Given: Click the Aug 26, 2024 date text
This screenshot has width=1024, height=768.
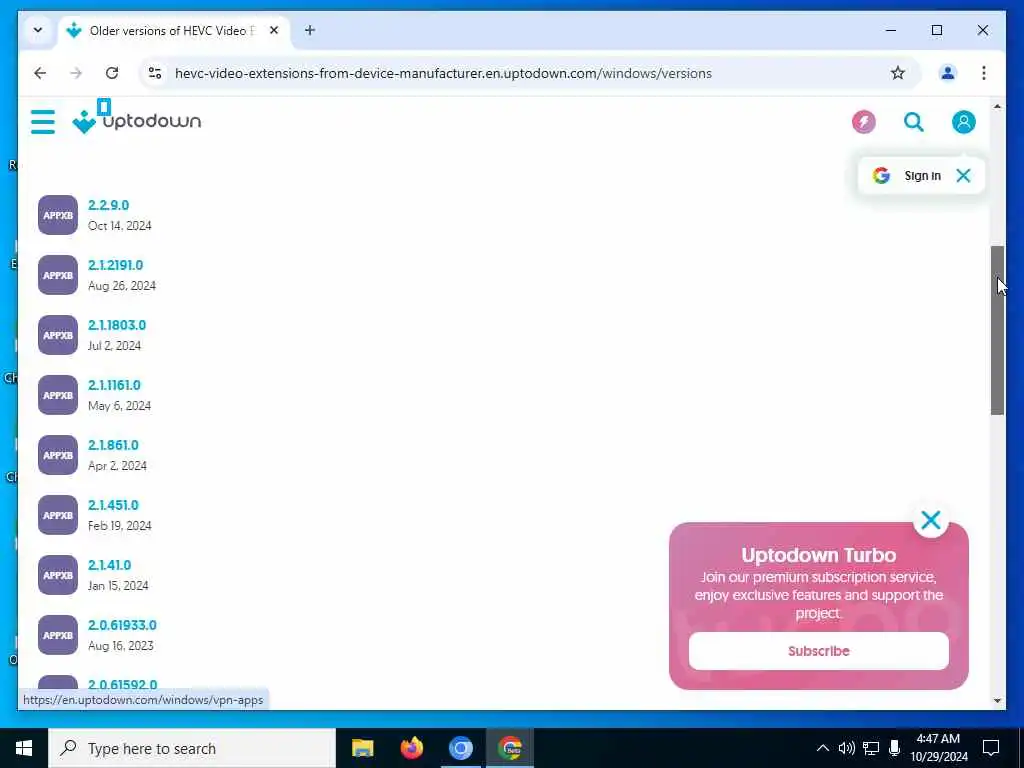Looking at the screenshot, I should [x=122, y=286].
